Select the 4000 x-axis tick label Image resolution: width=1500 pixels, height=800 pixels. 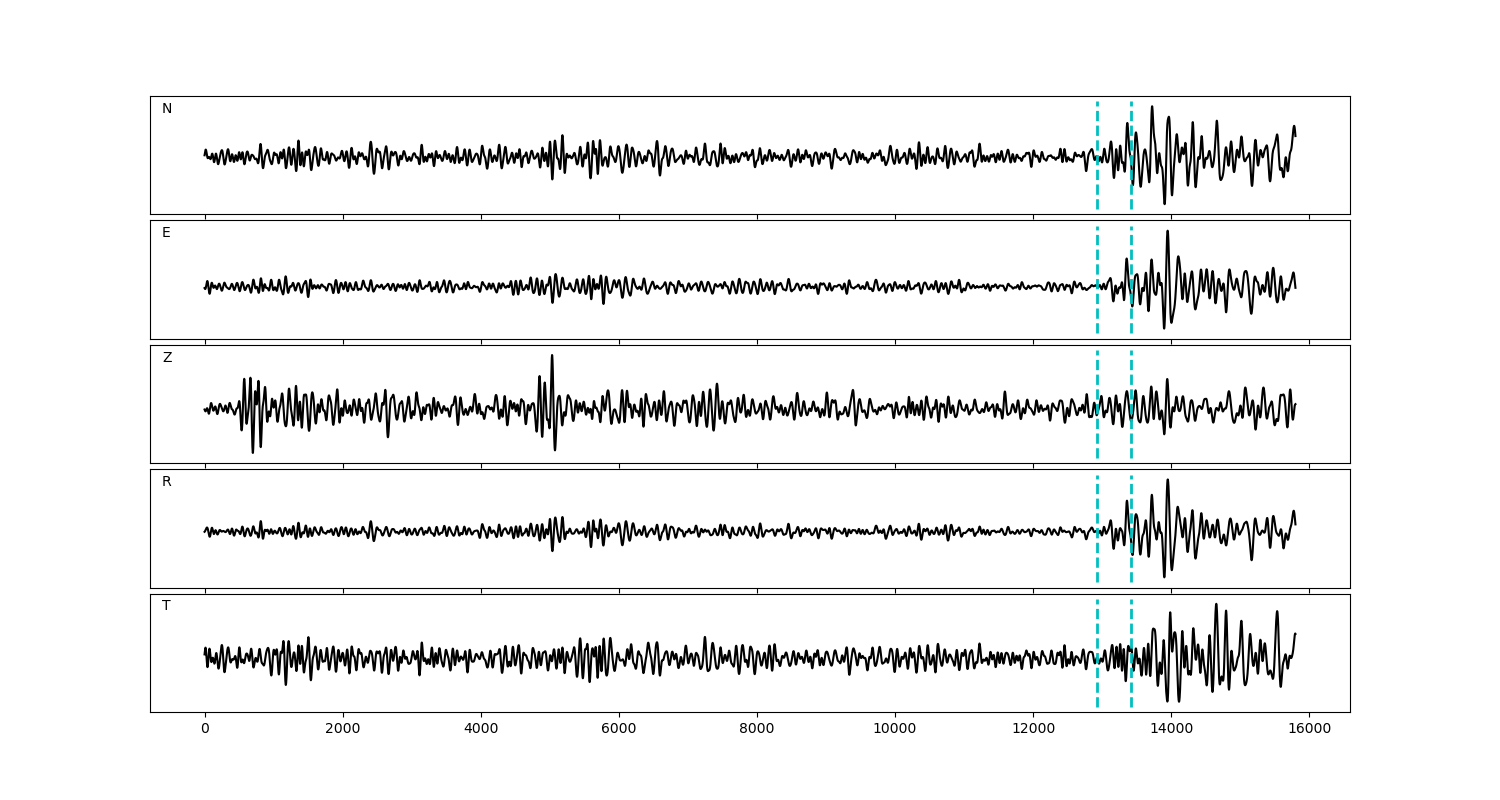coord(481,730)
